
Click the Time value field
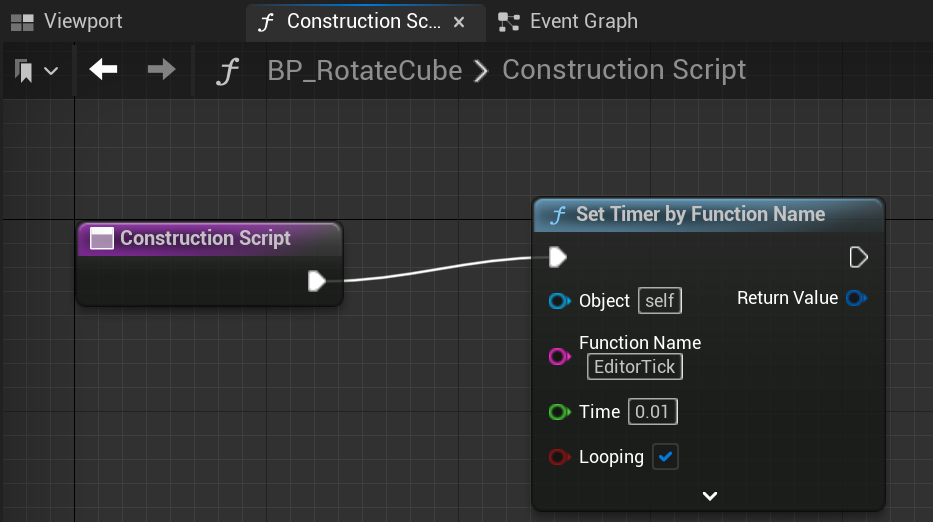click(652, 411)
